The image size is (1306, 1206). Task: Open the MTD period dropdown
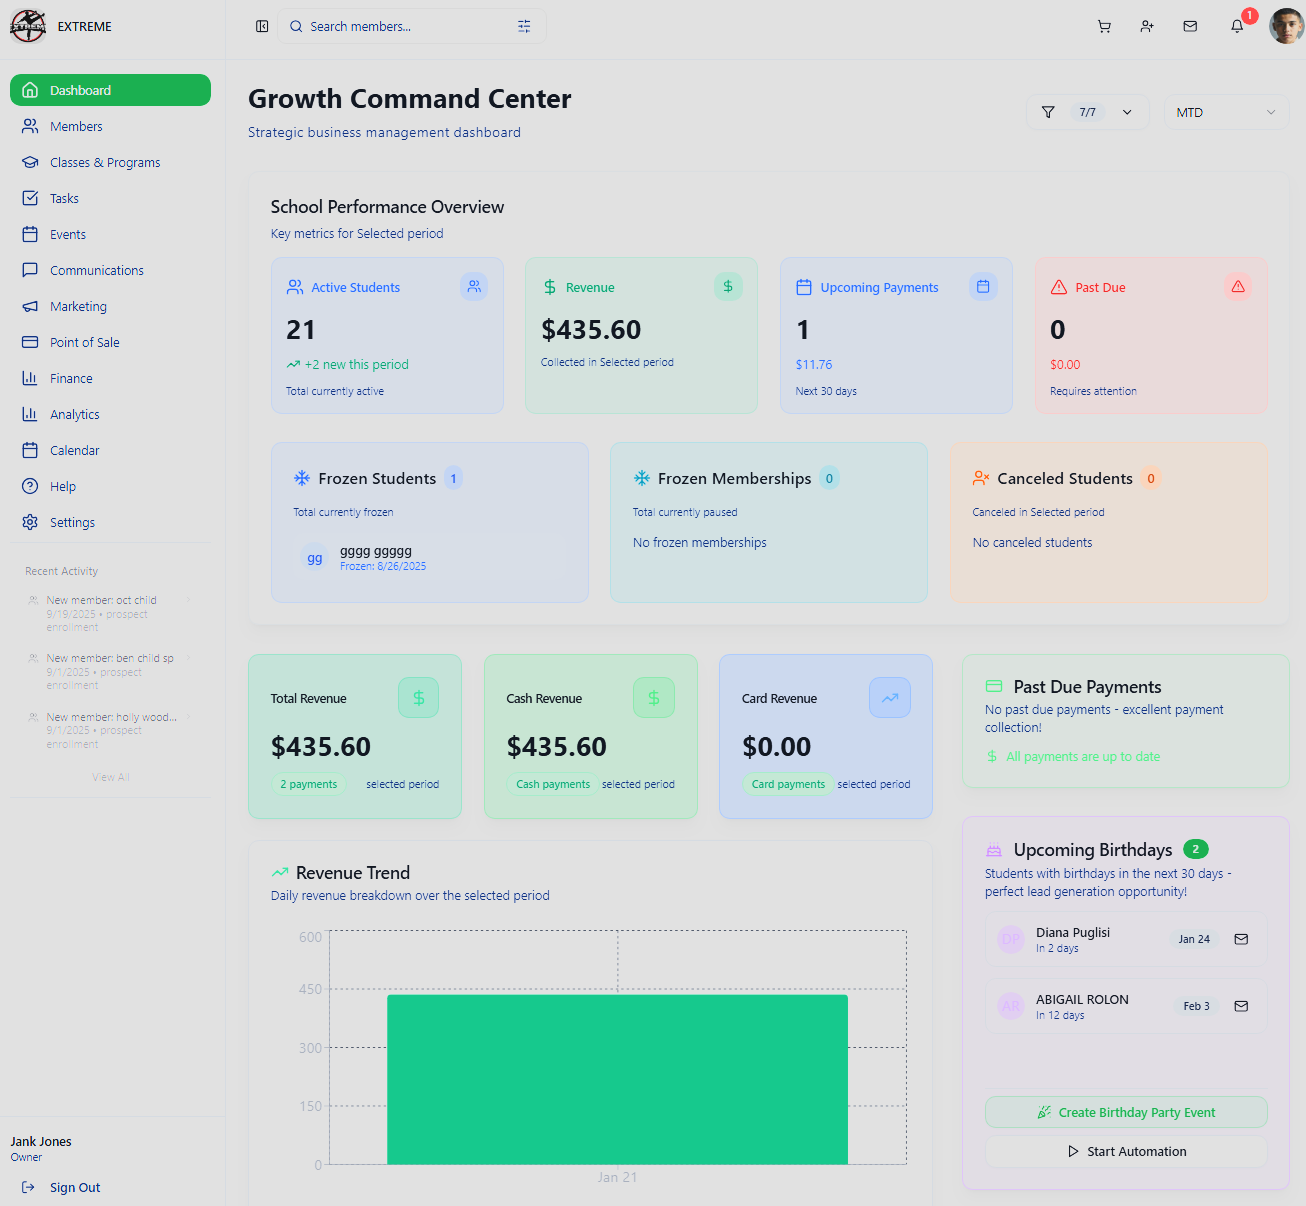(x=1226, y=112)
